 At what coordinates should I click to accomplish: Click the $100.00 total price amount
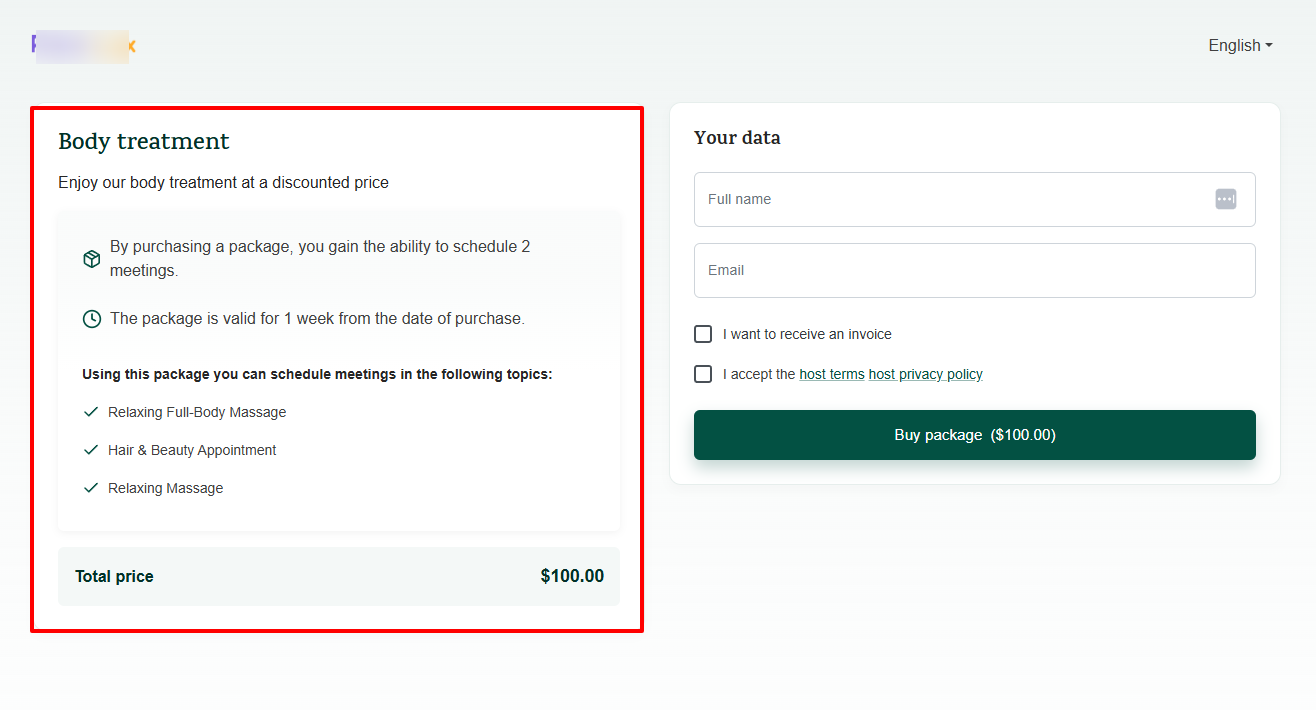coord(572,576)
